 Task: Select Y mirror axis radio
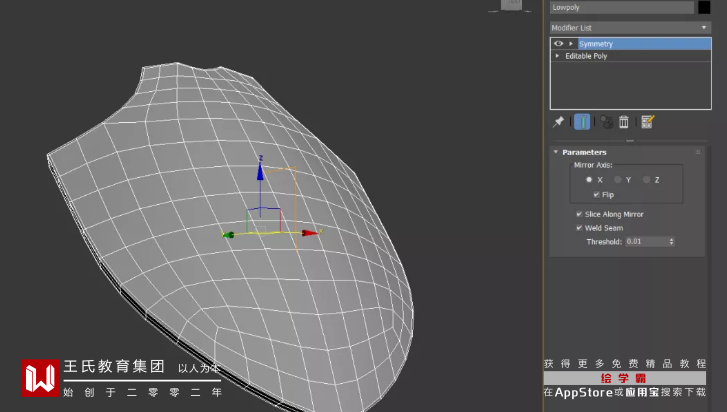(618, 179)
